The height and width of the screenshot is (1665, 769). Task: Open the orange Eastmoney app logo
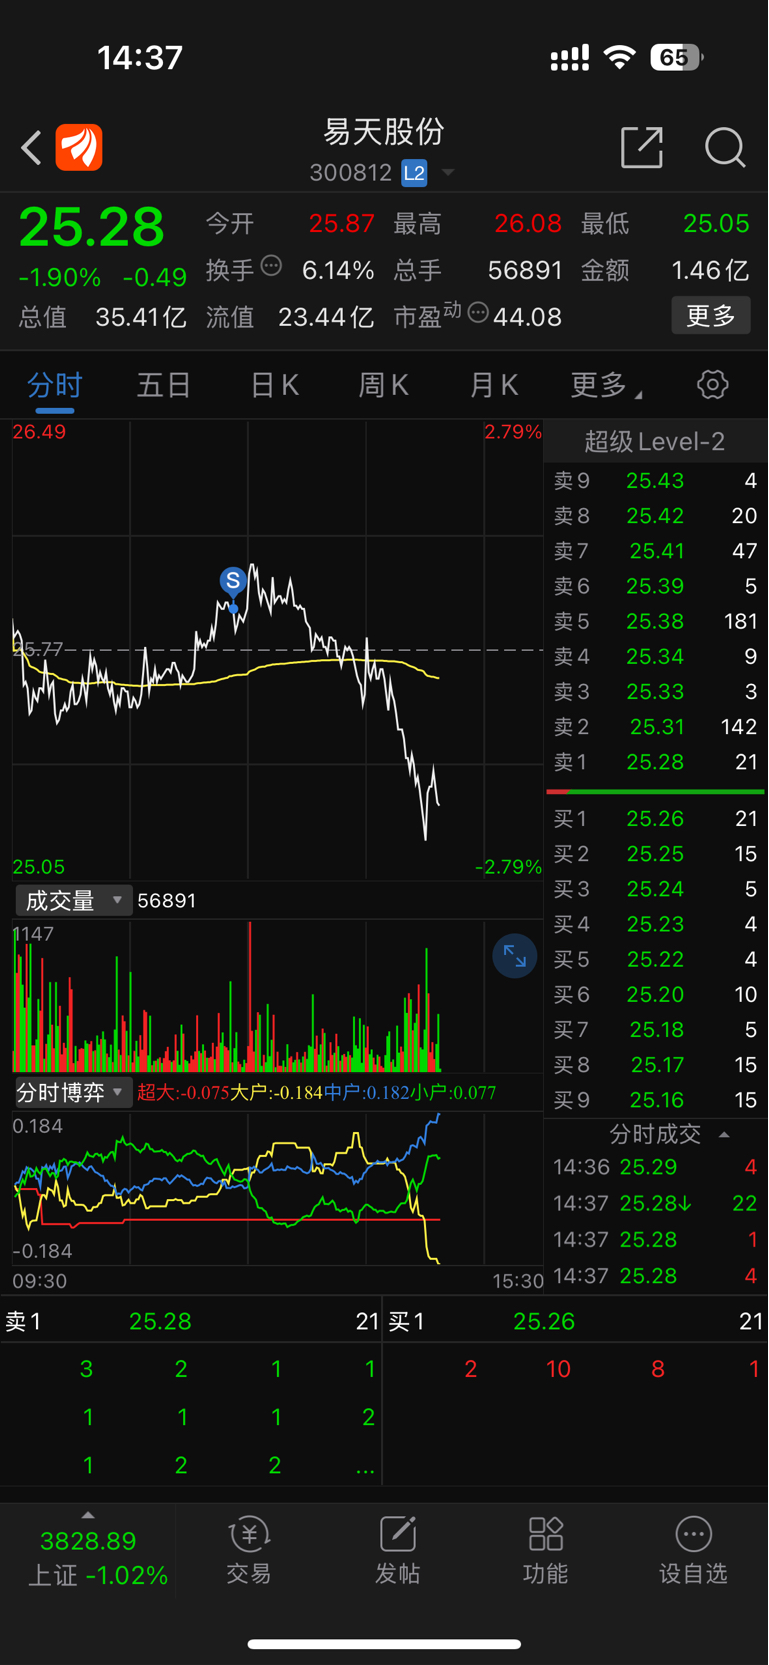pos(79,148)
